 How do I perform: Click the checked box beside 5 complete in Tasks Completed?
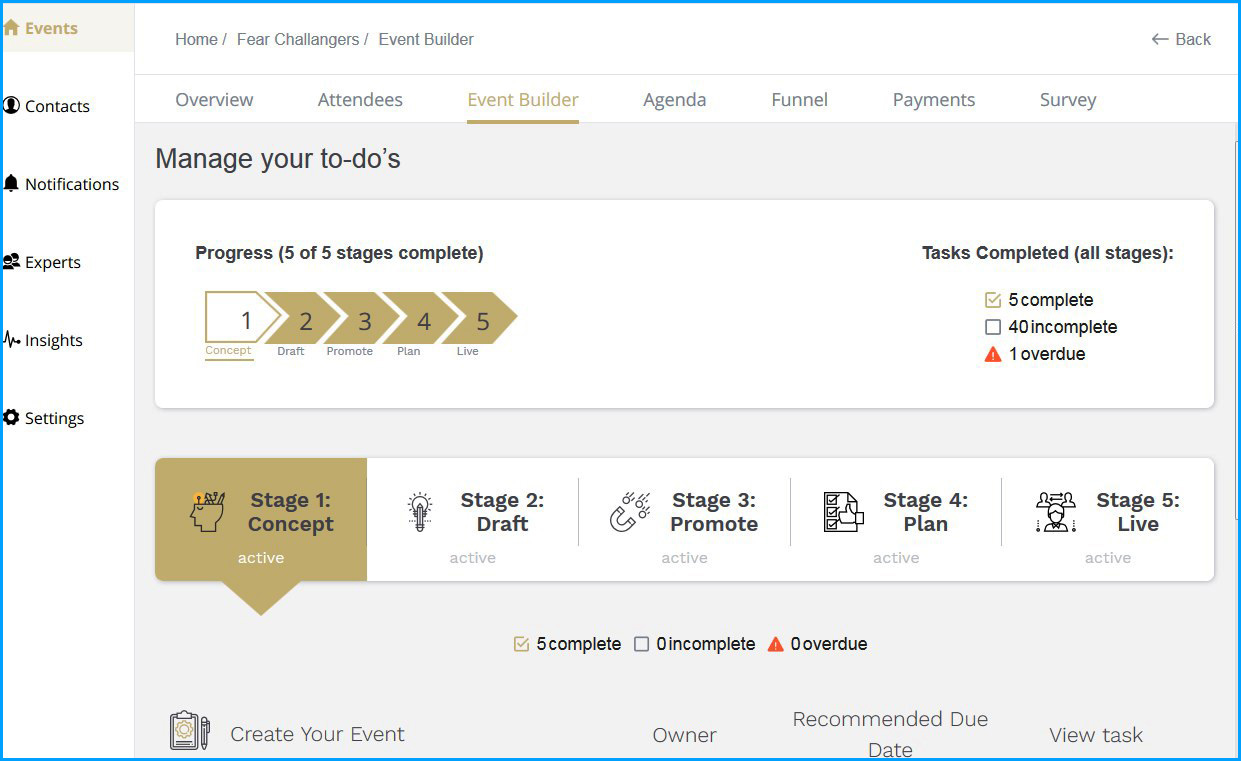[993, 300]
